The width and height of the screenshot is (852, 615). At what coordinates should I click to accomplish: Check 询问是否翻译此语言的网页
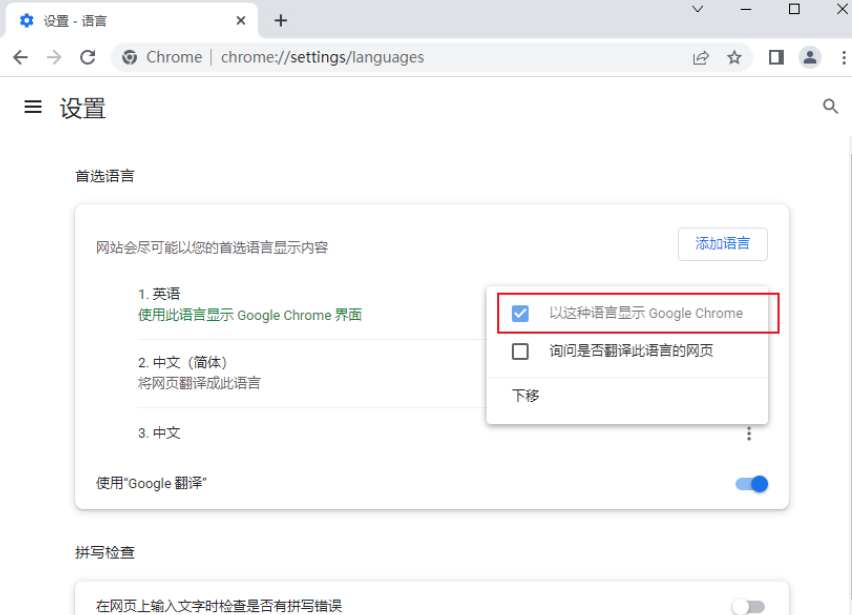pyautogui.click(x=520, y=351)
